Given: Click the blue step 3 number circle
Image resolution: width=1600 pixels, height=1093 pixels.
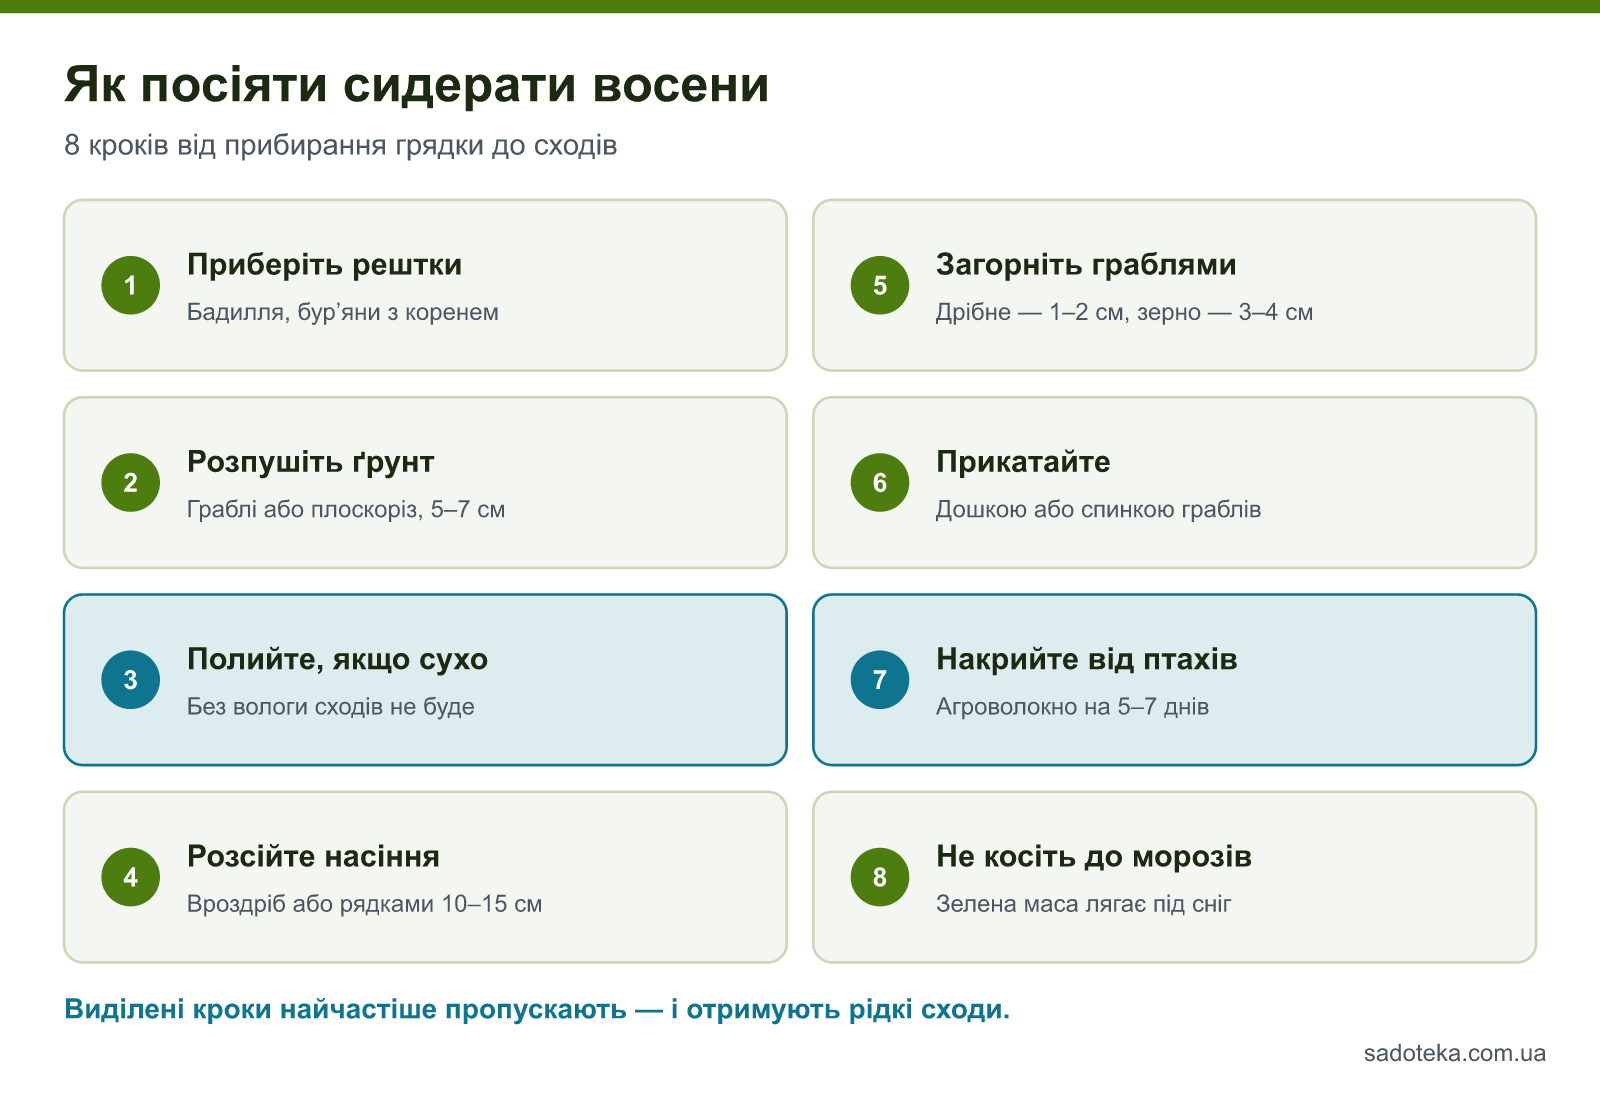Looking at the screenshot, I should pos(131,680).
